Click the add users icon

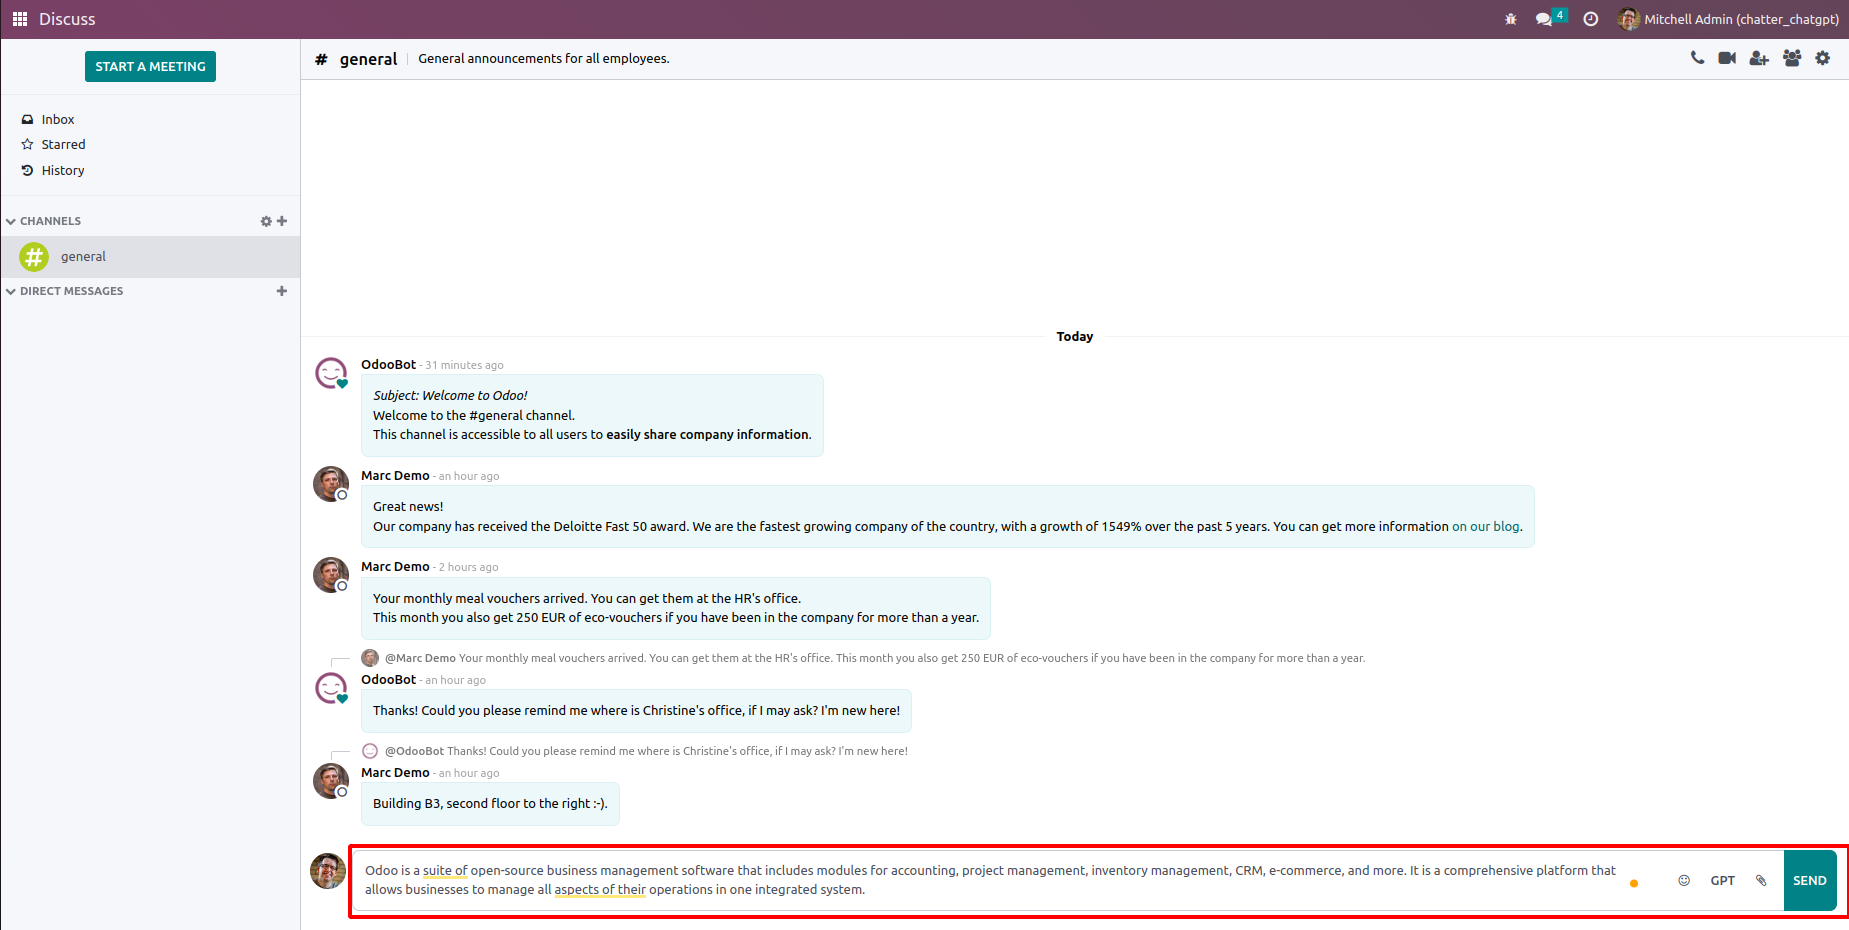tap(1759, 58)
